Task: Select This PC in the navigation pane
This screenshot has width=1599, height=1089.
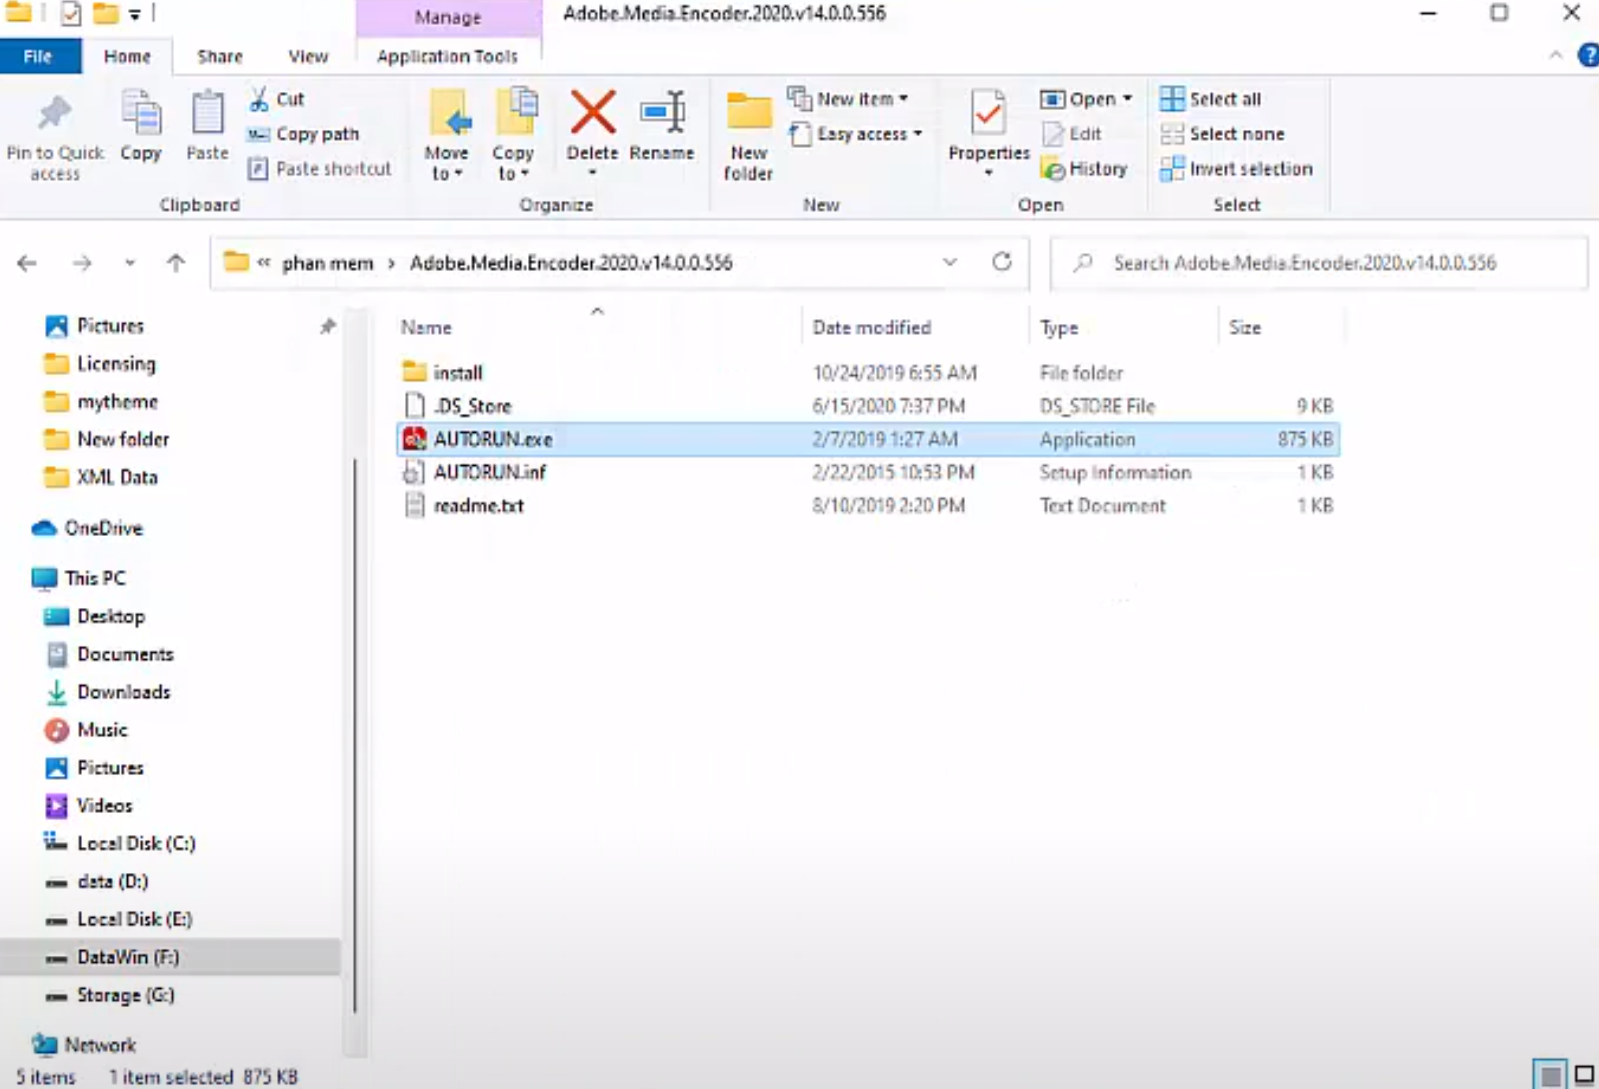Action: coord(79,578)
